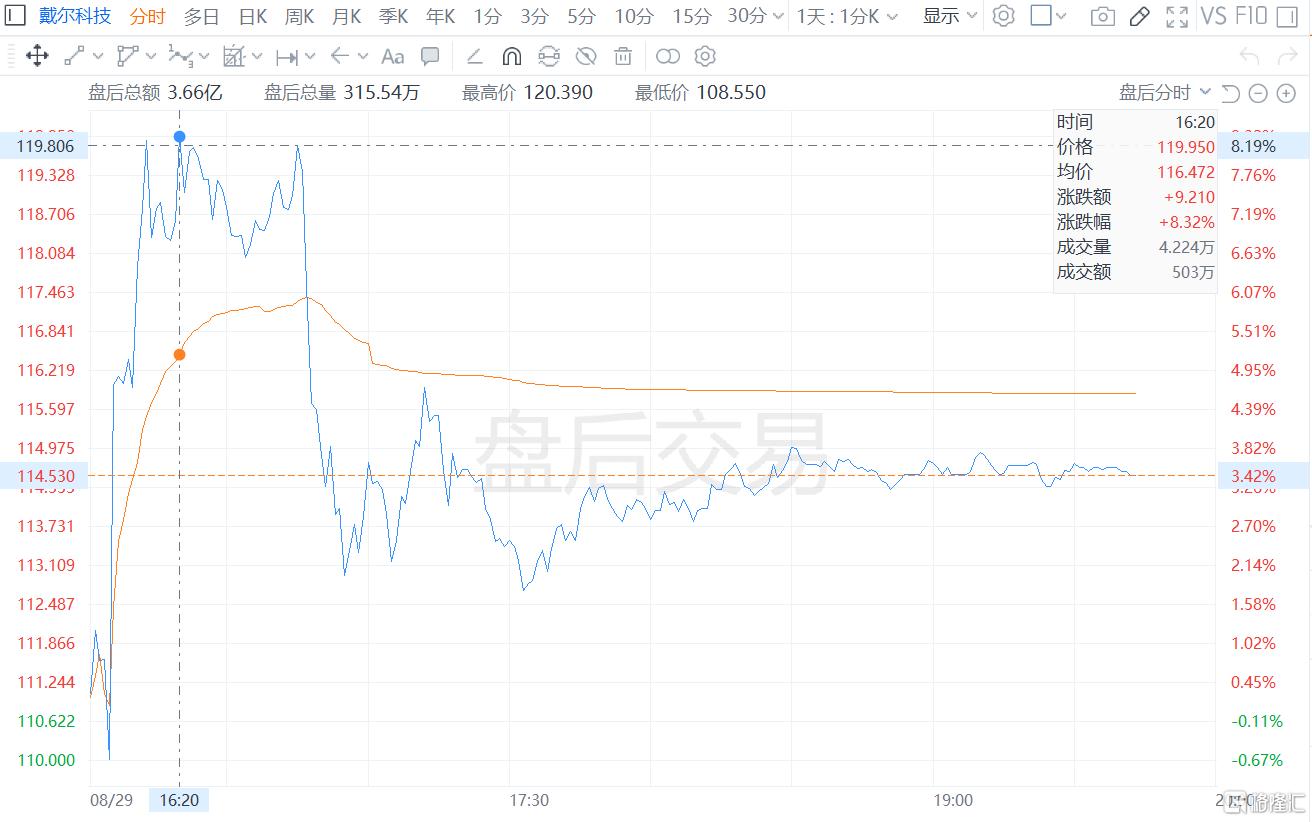Select the range measure tool

(287, 56)
